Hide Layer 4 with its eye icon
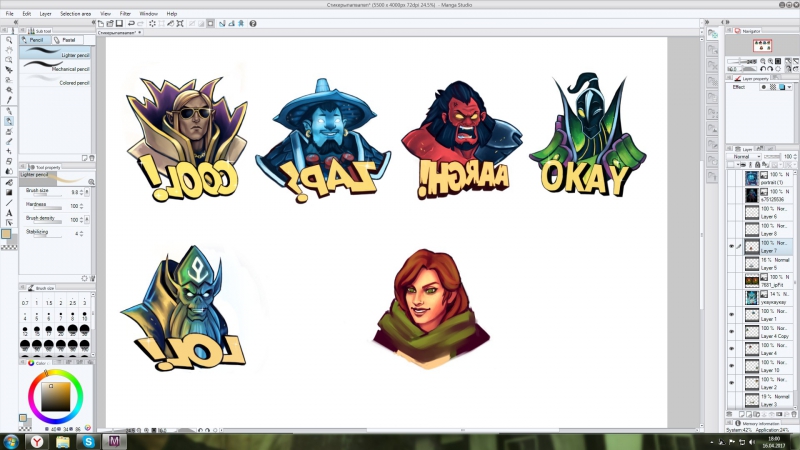 click(x=731, y=349)
